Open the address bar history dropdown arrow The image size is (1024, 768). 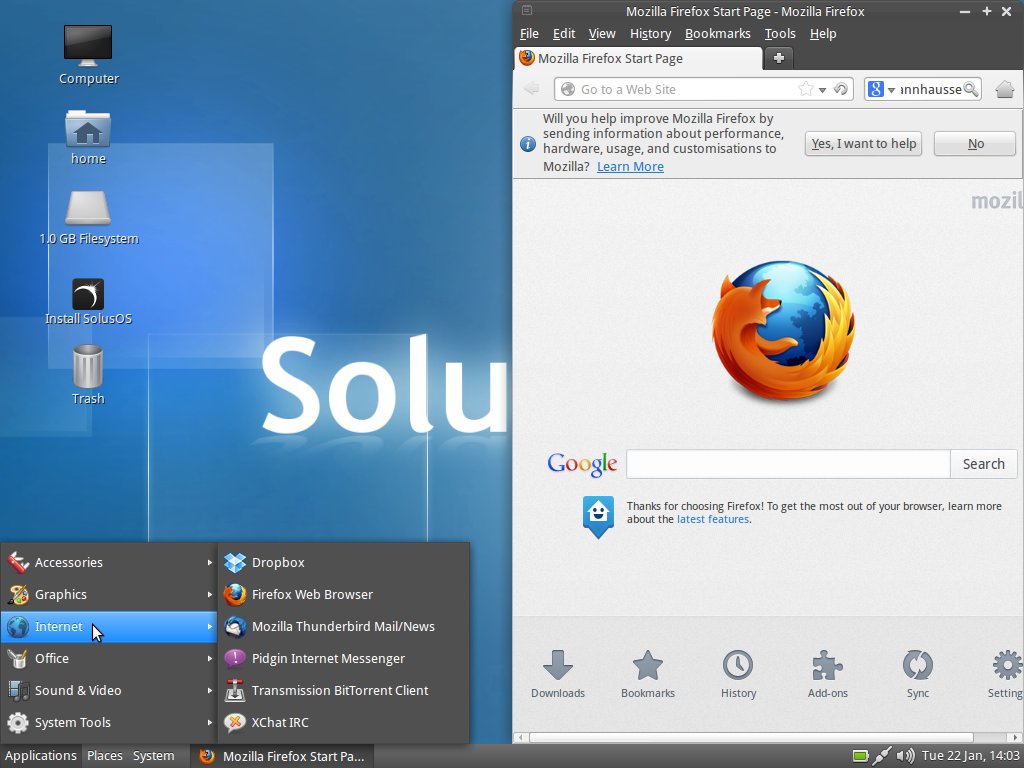[822, 90]
